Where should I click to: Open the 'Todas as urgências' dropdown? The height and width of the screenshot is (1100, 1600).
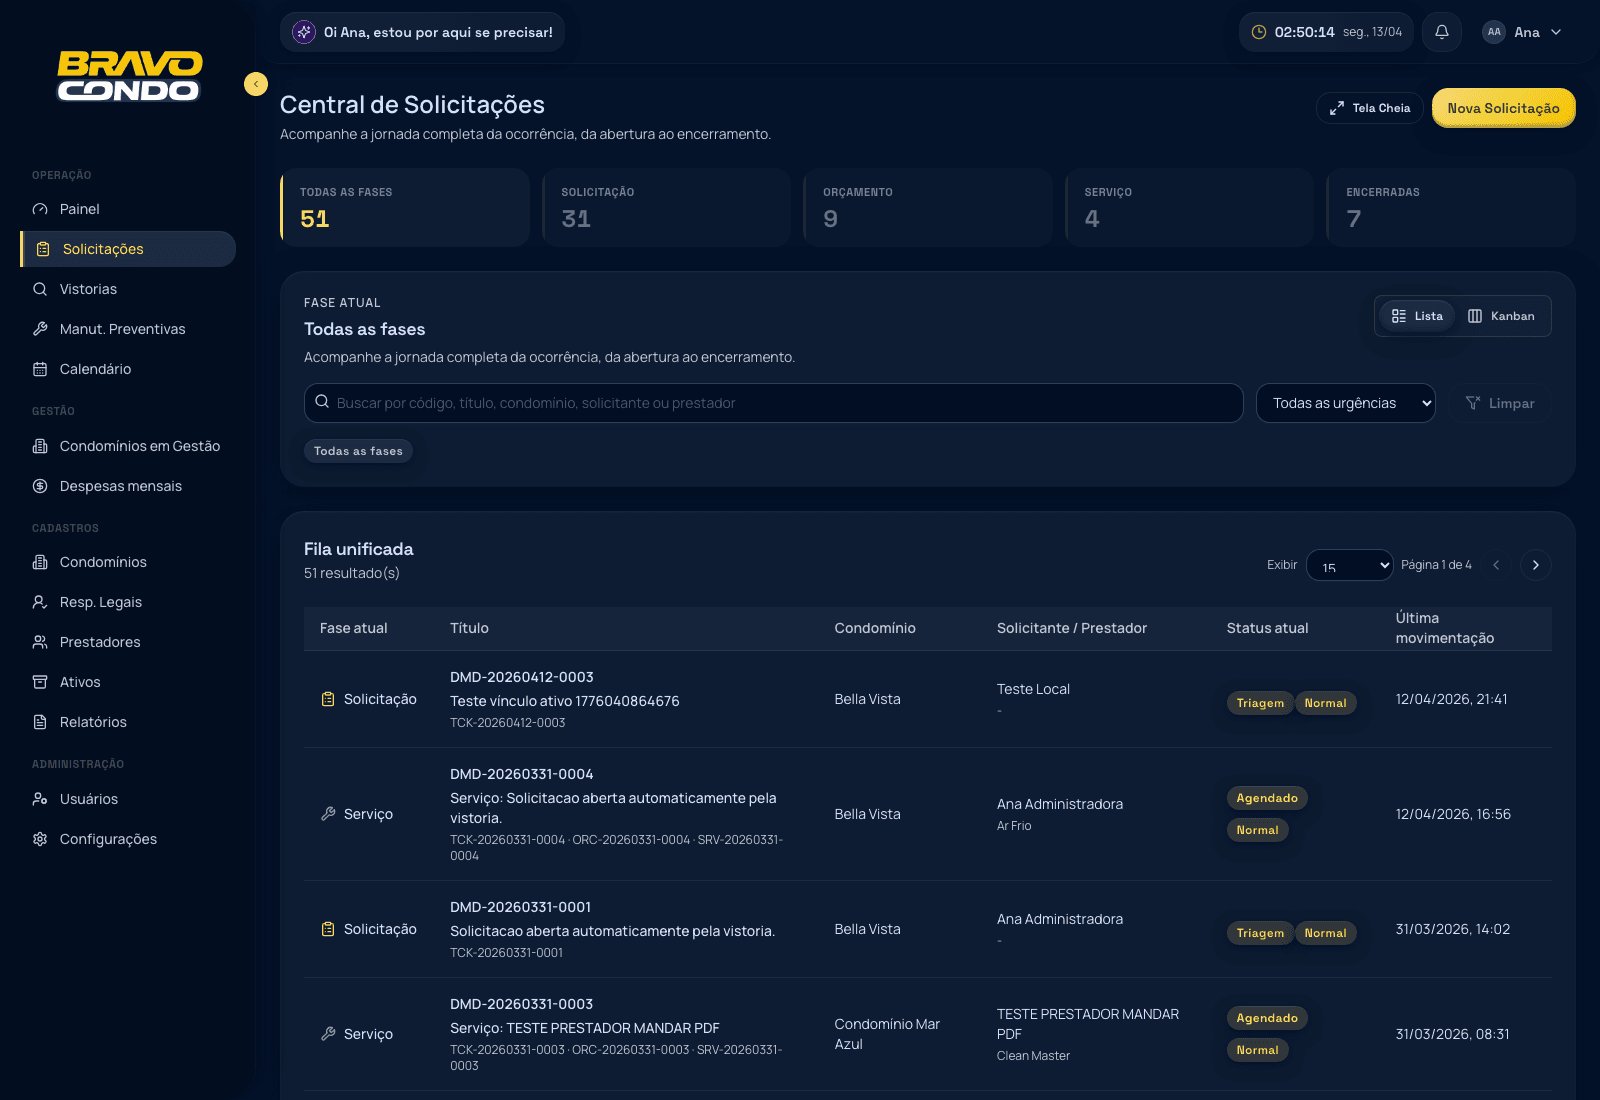[x=1345, y=403]
